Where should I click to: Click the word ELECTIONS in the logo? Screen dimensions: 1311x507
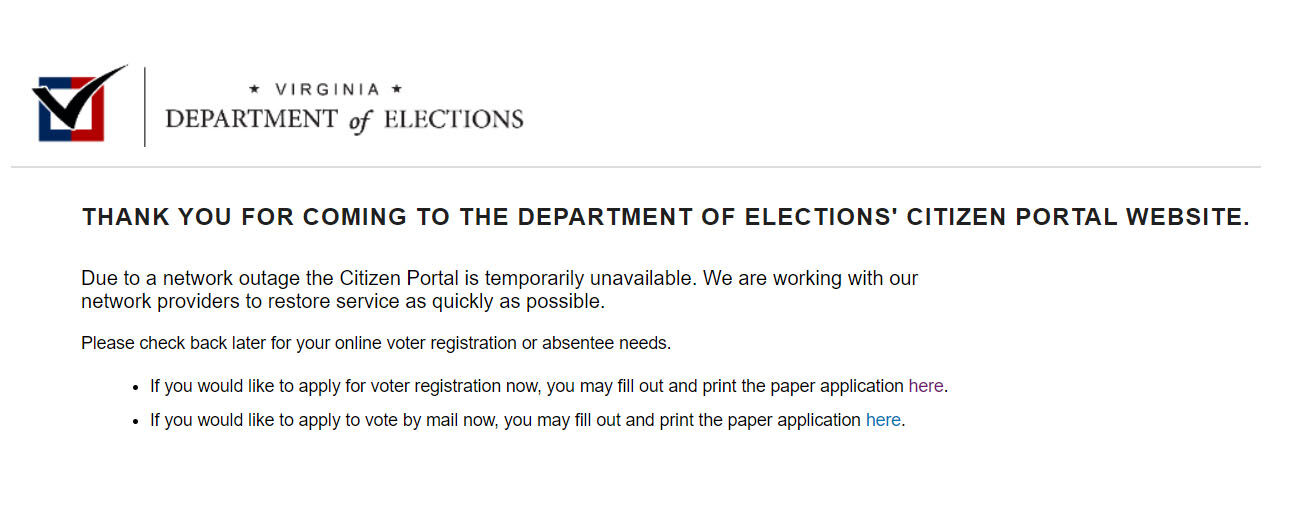coord(453,120)
